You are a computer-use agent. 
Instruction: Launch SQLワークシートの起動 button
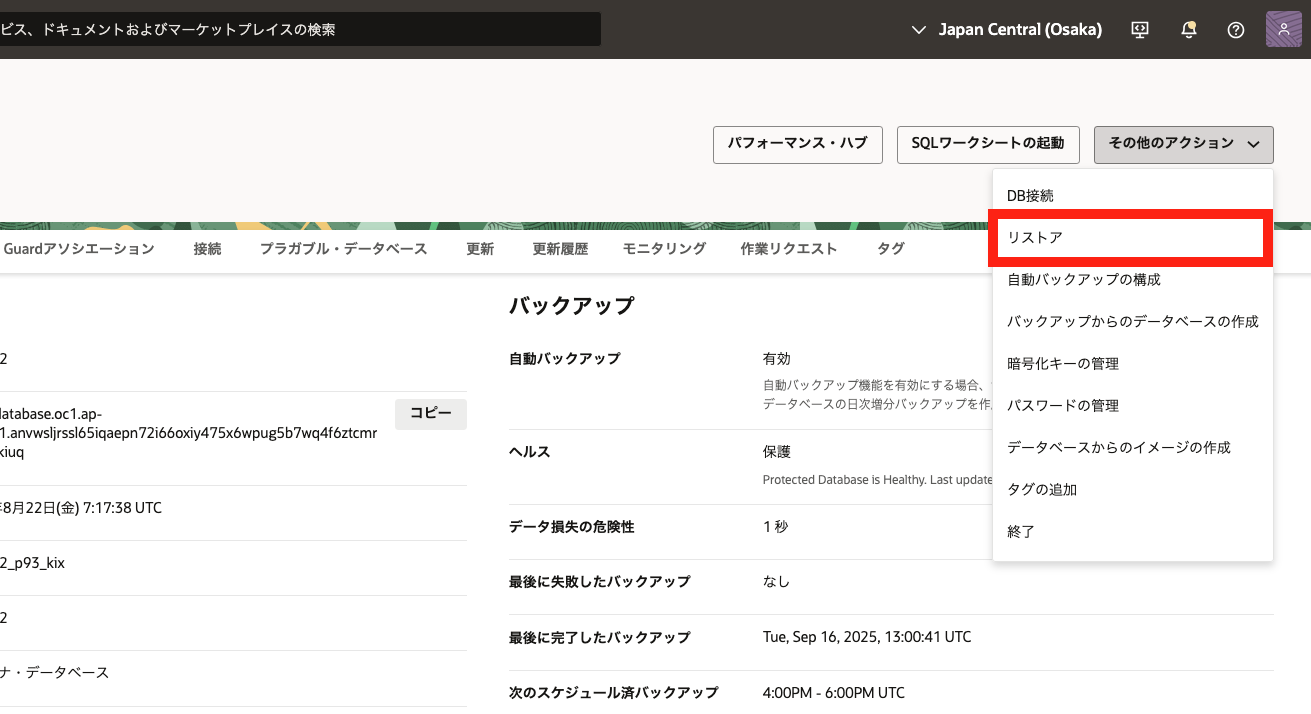coord(987,144)
